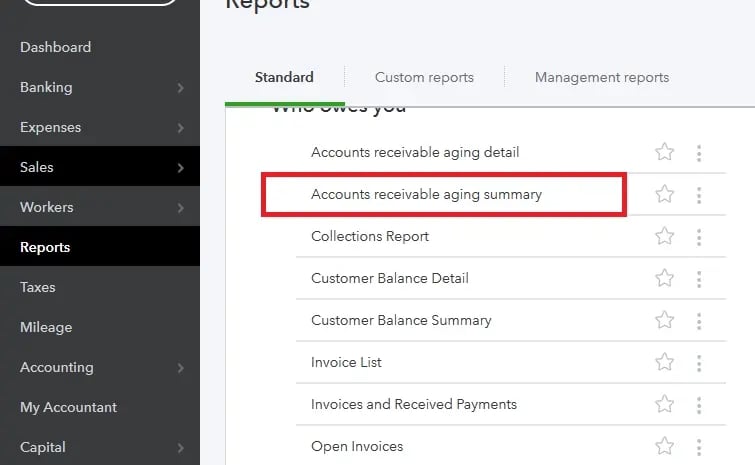This screenshot has height=465, width=755.
Task: Star the Invoice List report
Action: pos(664,362)
